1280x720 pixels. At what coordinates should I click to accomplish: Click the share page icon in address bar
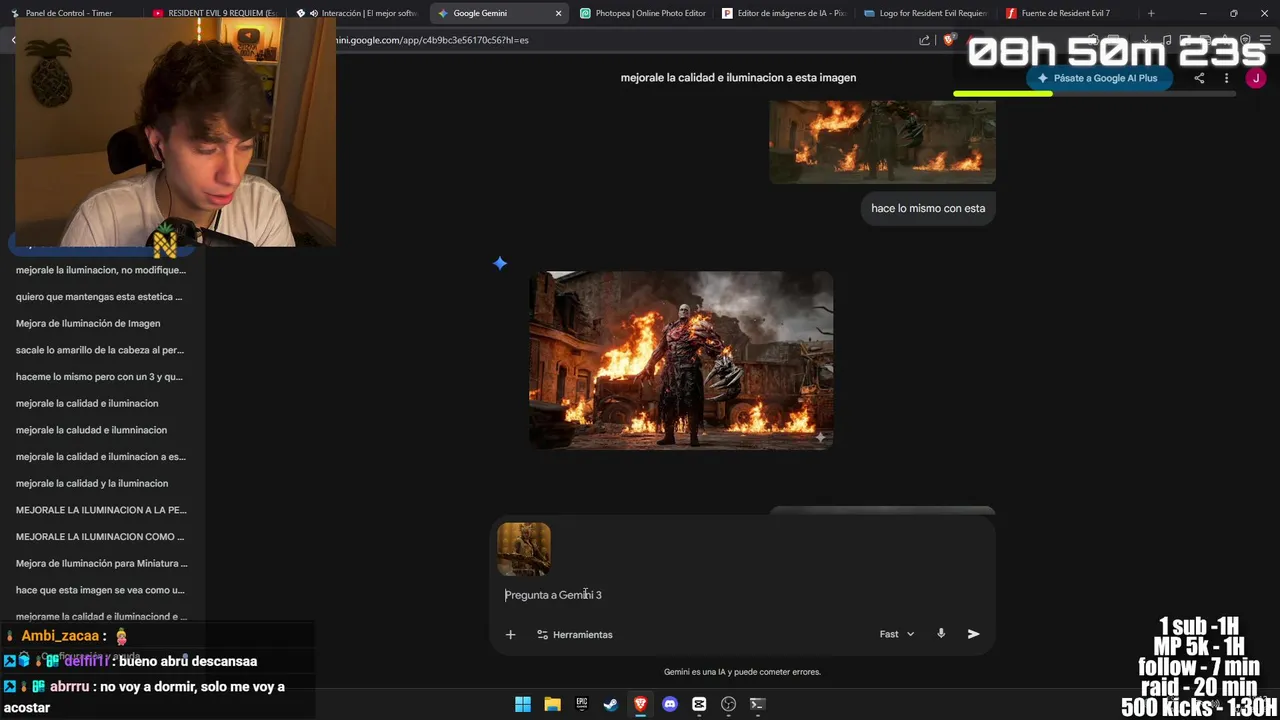pyautogui.click(x=924, y=40)
